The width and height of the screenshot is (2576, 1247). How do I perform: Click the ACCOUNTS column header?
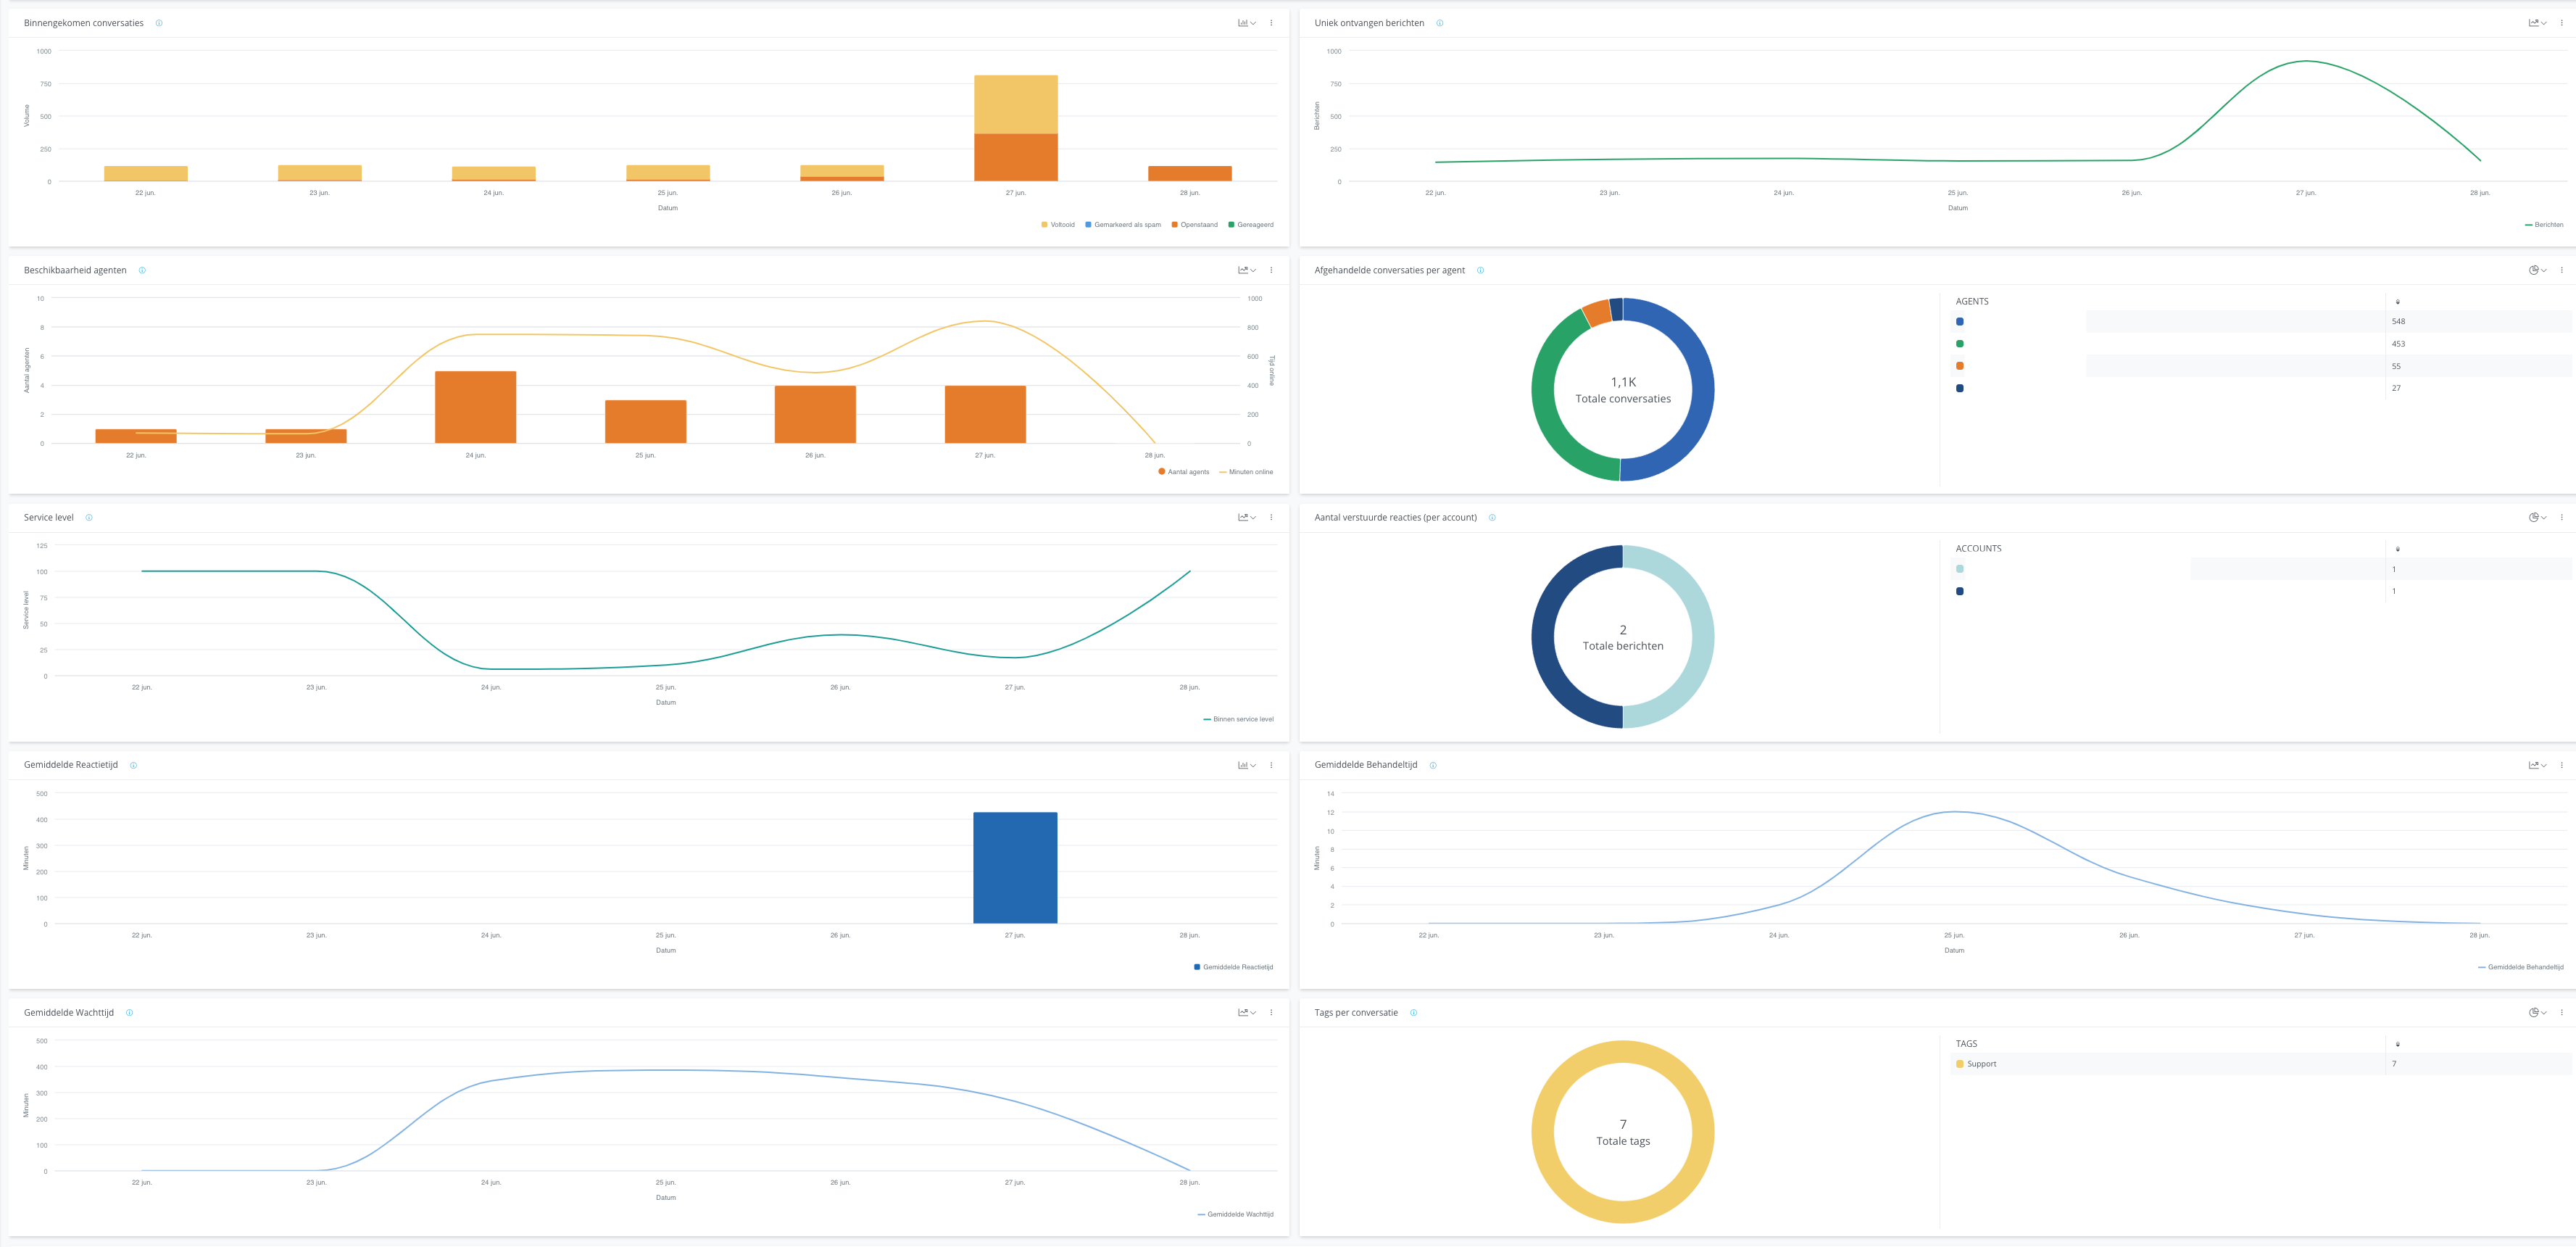[1978, 549]
